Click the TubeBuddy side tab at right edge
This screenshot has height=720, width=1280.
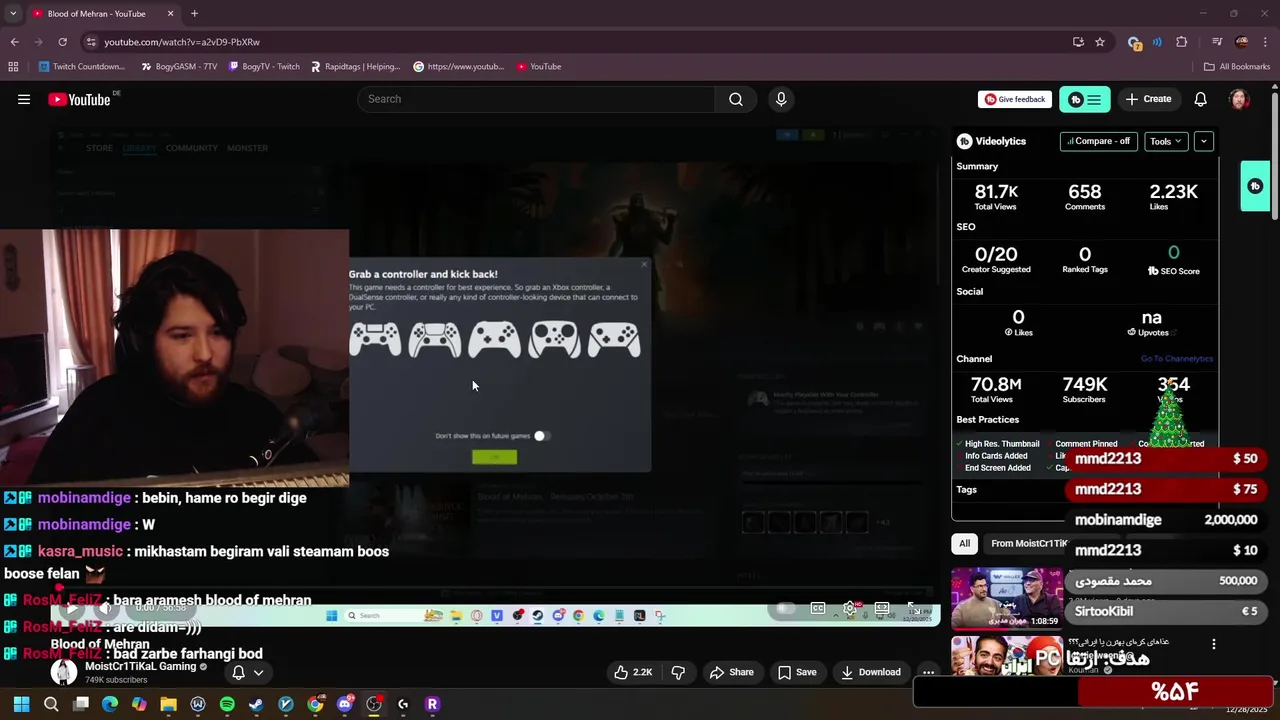click(1255, 186)
